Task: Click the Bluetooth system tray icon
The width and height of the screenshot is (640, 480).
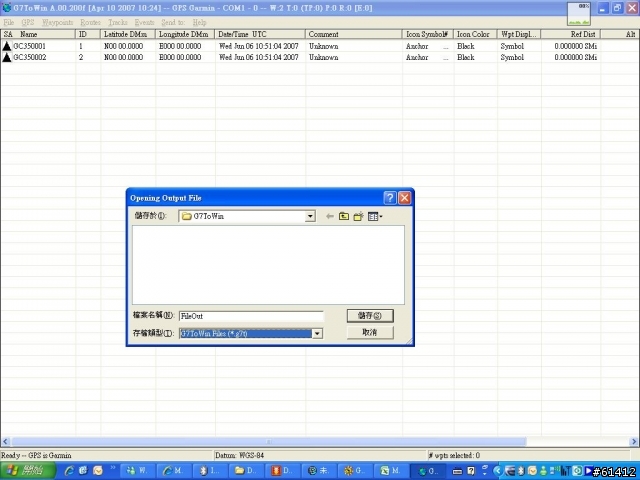Action: point(520,471)
